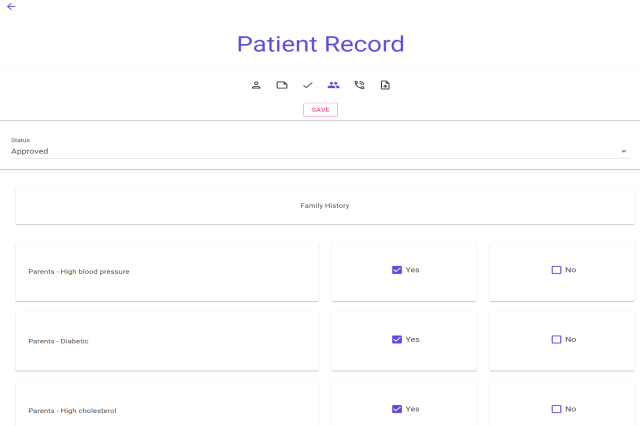This screenshot has width=640, height=426.
Task: Click the back arrow icon
Action: [x=11, y=7]
